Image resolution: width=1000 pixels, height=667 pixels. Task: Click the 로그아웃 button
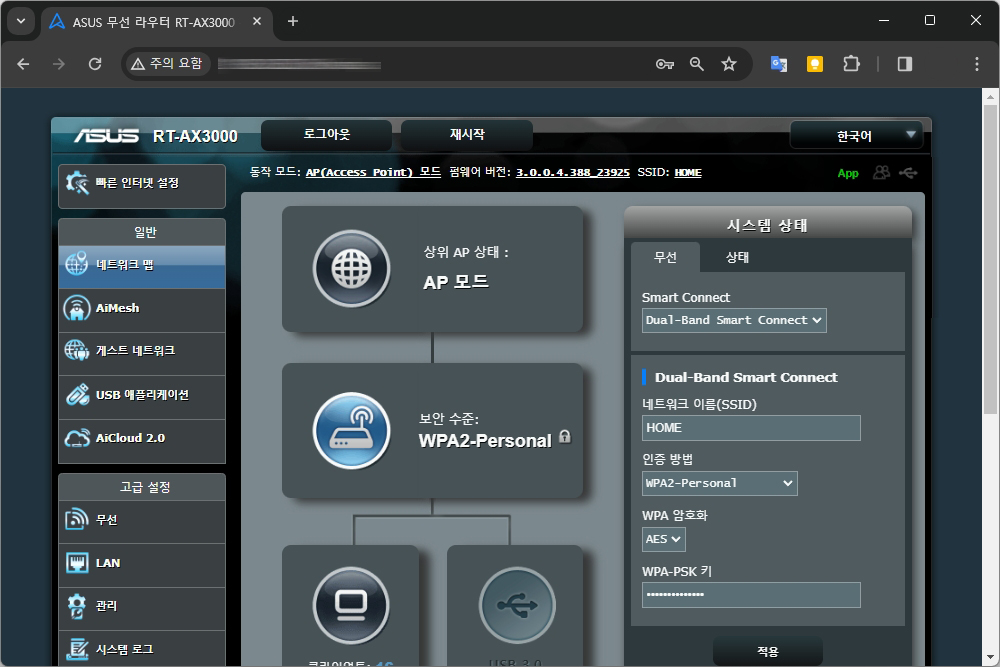pyautogui.click(x=327, y=135)
